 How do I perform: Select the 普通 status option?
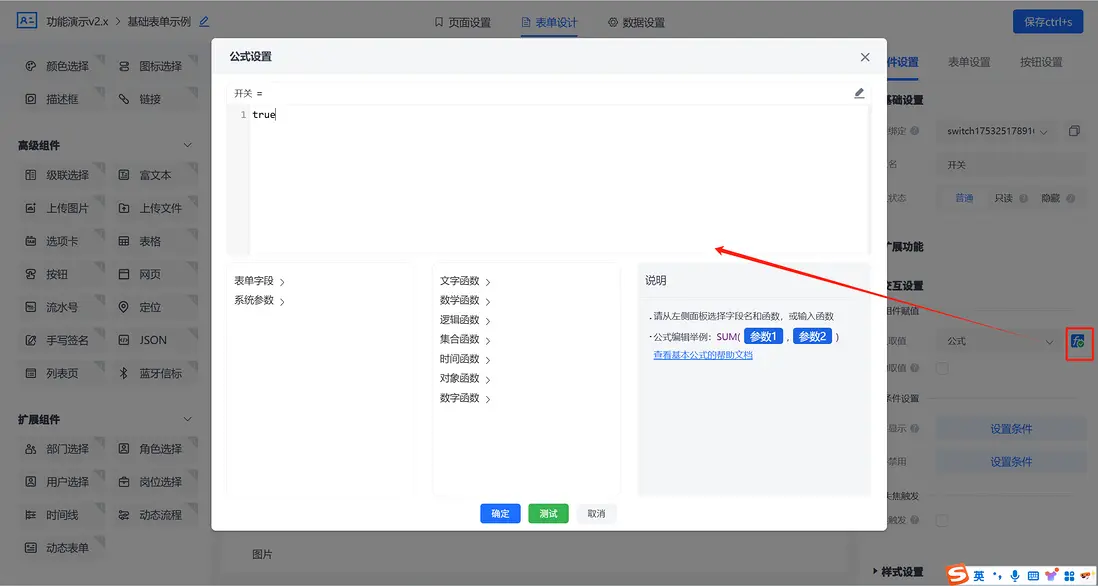tap(964, 198)
